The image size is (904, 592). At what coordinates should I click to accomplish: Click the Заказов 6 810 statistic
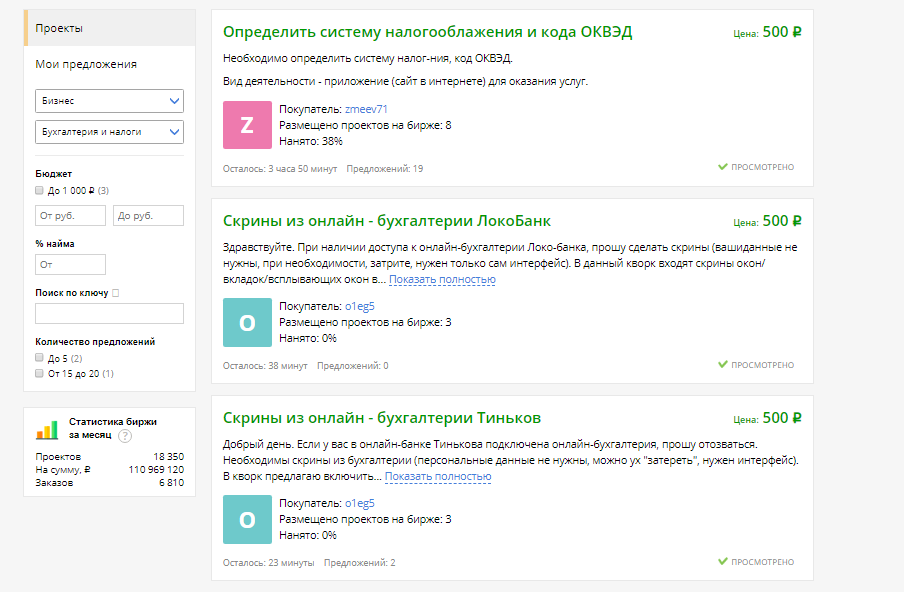(110, 483)
